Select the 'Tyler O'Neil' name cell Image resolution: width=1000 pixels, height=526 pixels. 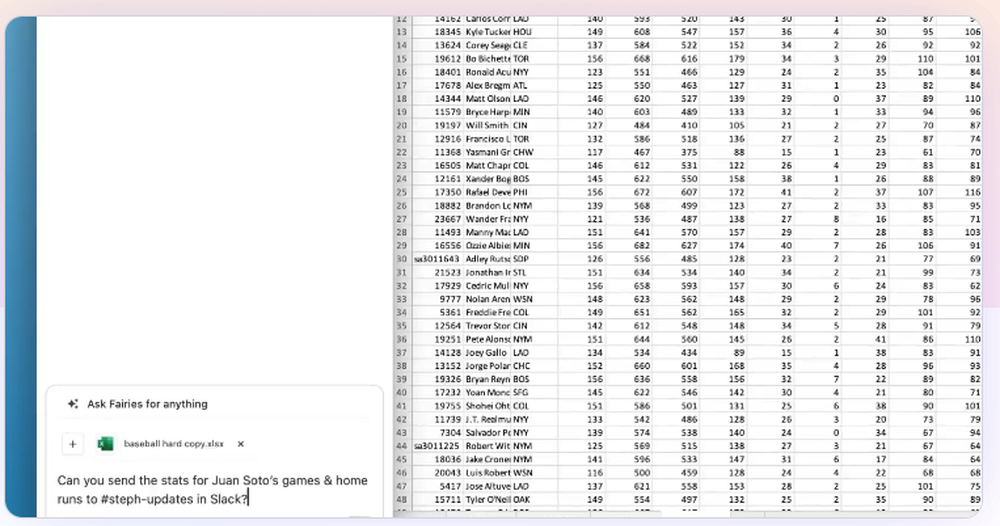point(488,499)
